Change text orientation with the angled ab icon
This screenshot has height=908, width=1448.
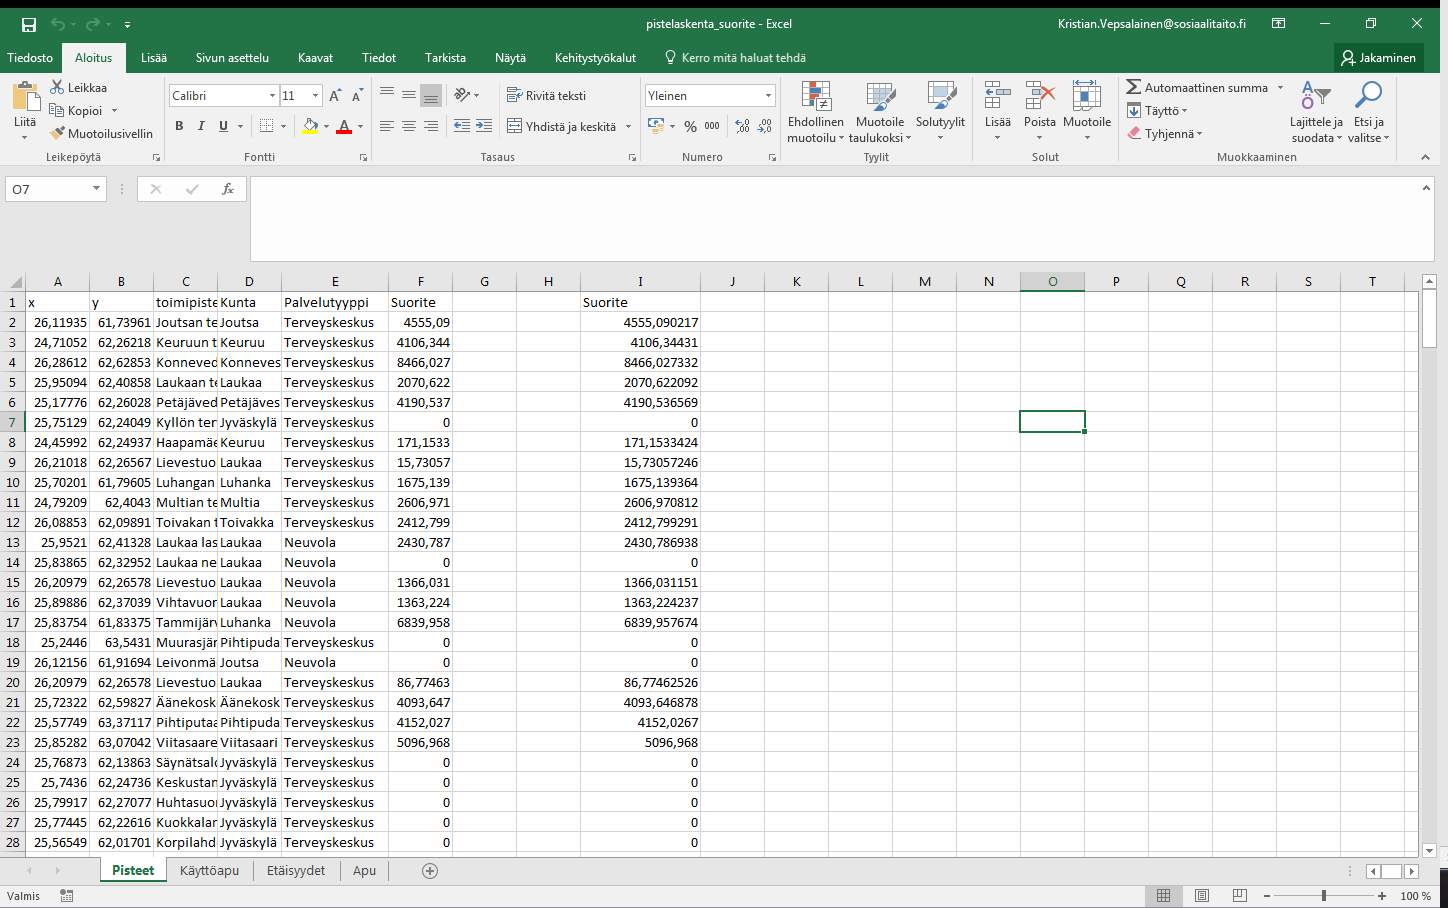point(462,95)
